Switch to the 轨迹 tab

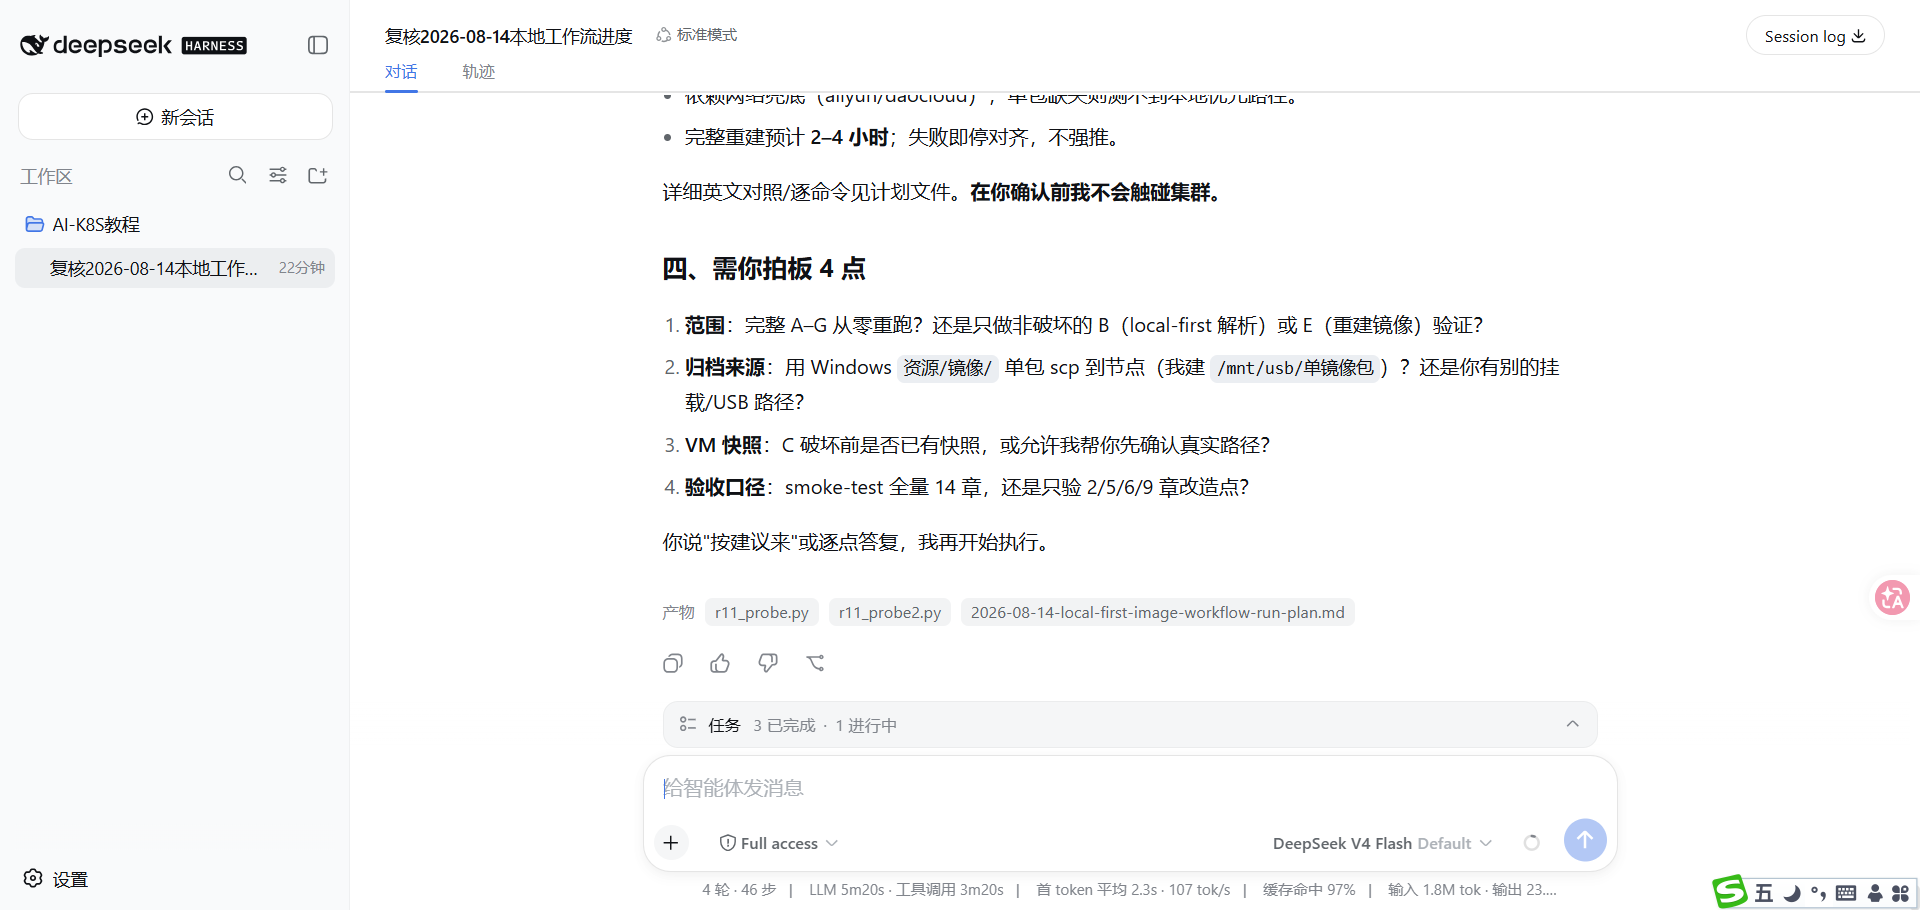click(x=478, y=72)
